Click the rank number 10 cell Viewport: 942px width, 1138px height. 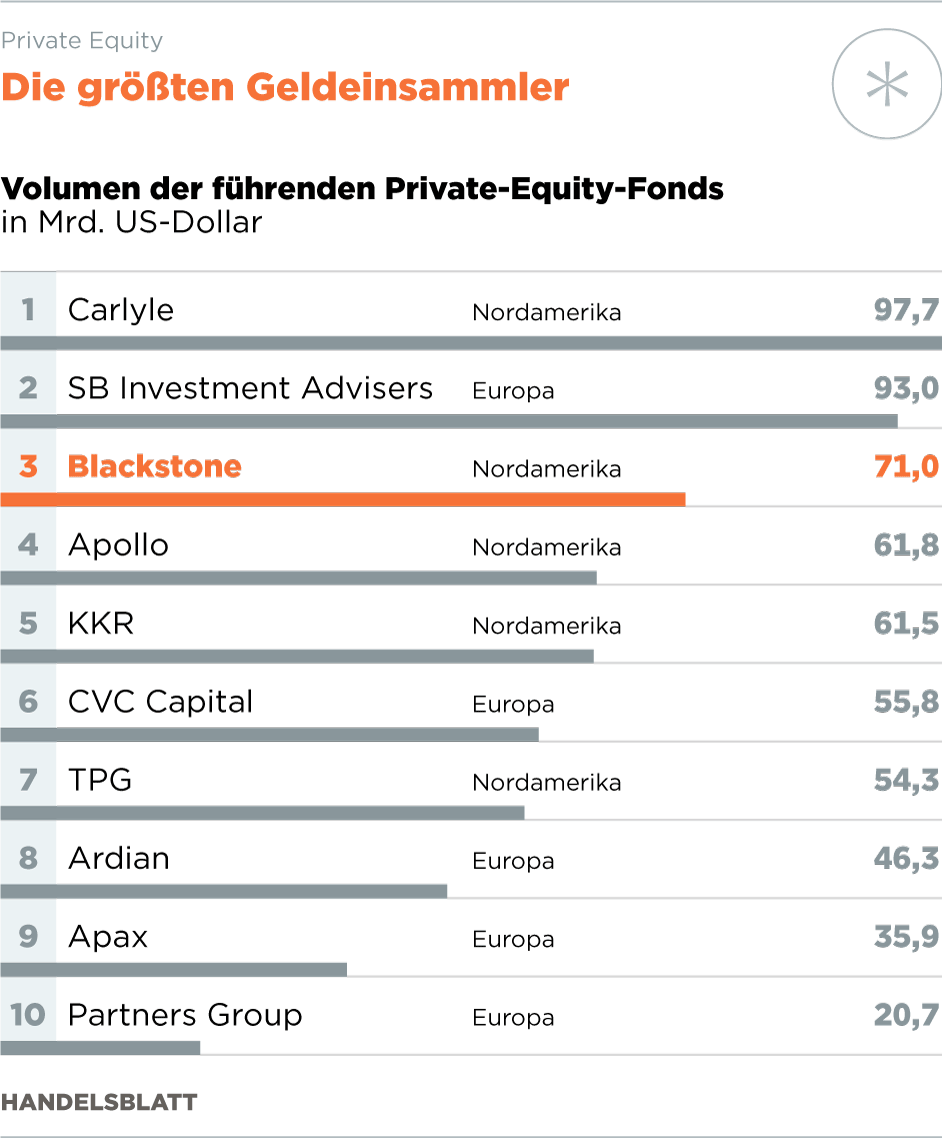coord(28,1015)
